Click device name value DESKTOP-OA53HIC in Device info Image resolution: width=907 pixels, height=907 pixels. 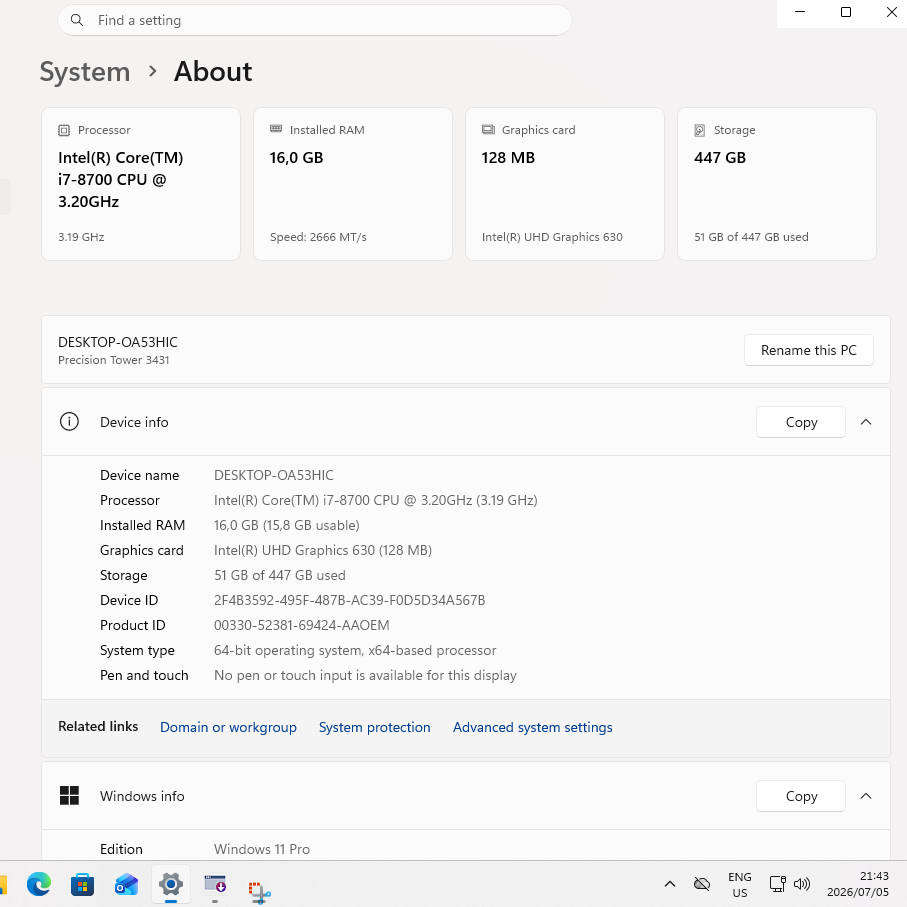coord(274,475)
